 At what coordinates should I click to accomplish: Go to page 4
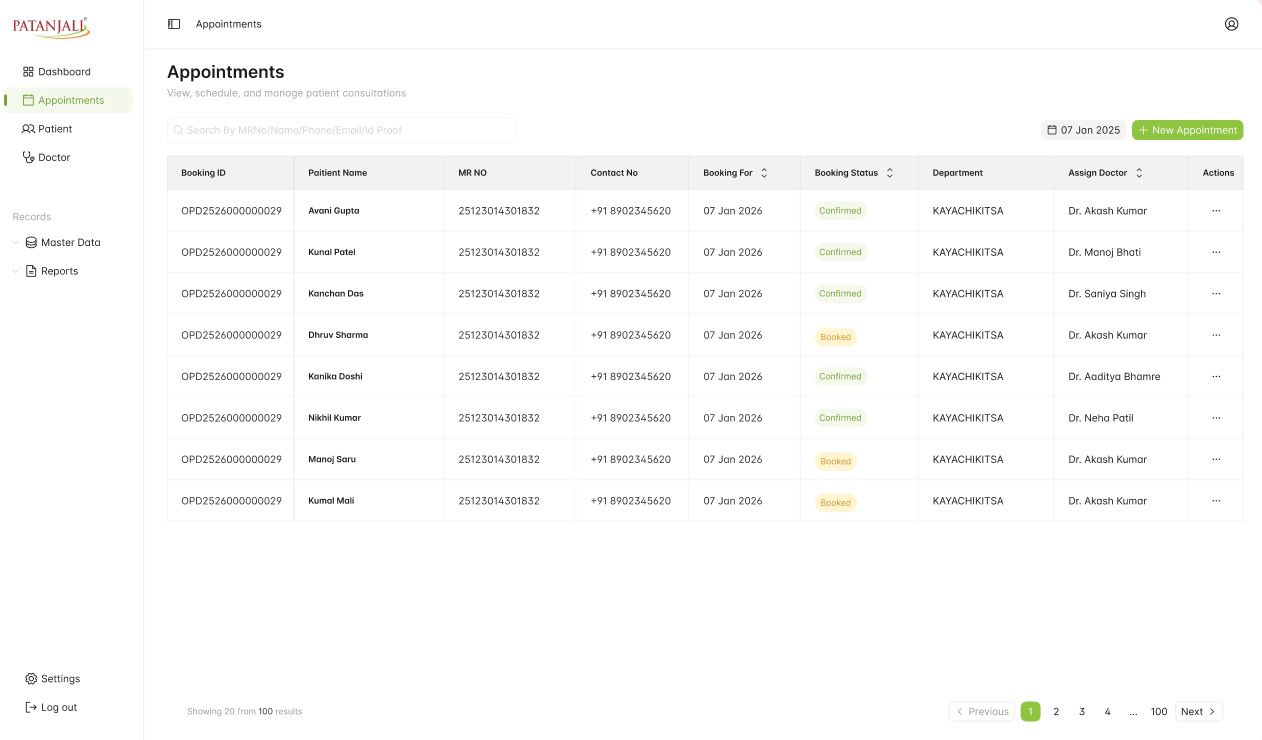click(1107, 712)
